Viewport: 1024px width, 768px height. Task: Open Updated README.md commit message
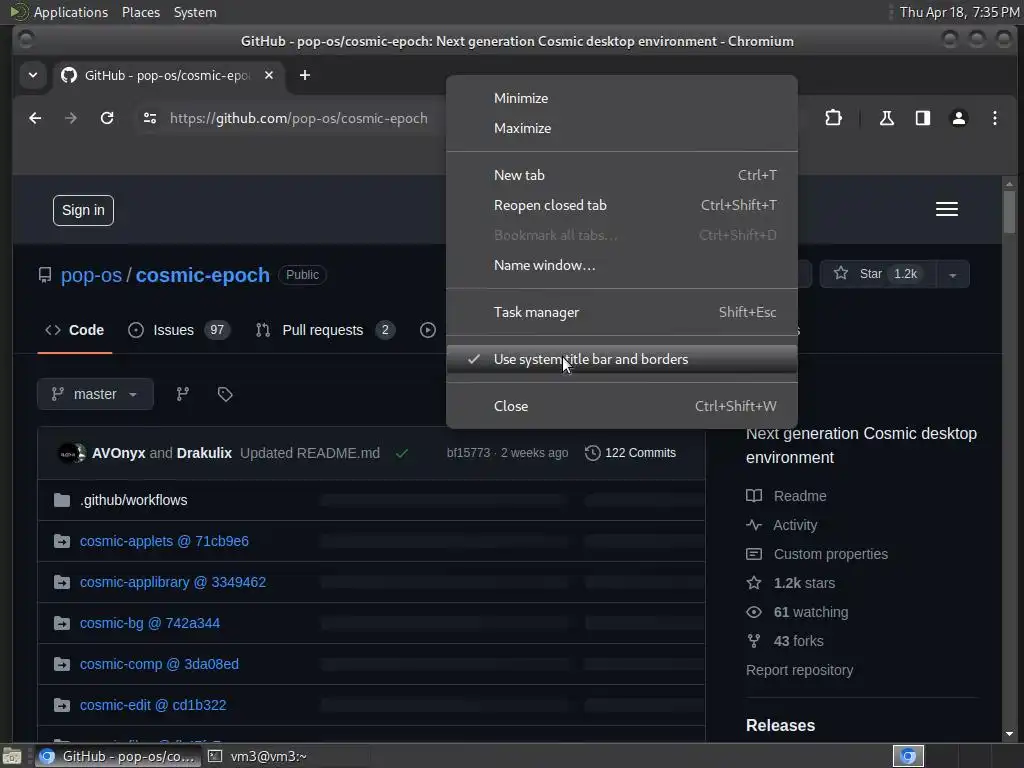(x=310, y=453)
